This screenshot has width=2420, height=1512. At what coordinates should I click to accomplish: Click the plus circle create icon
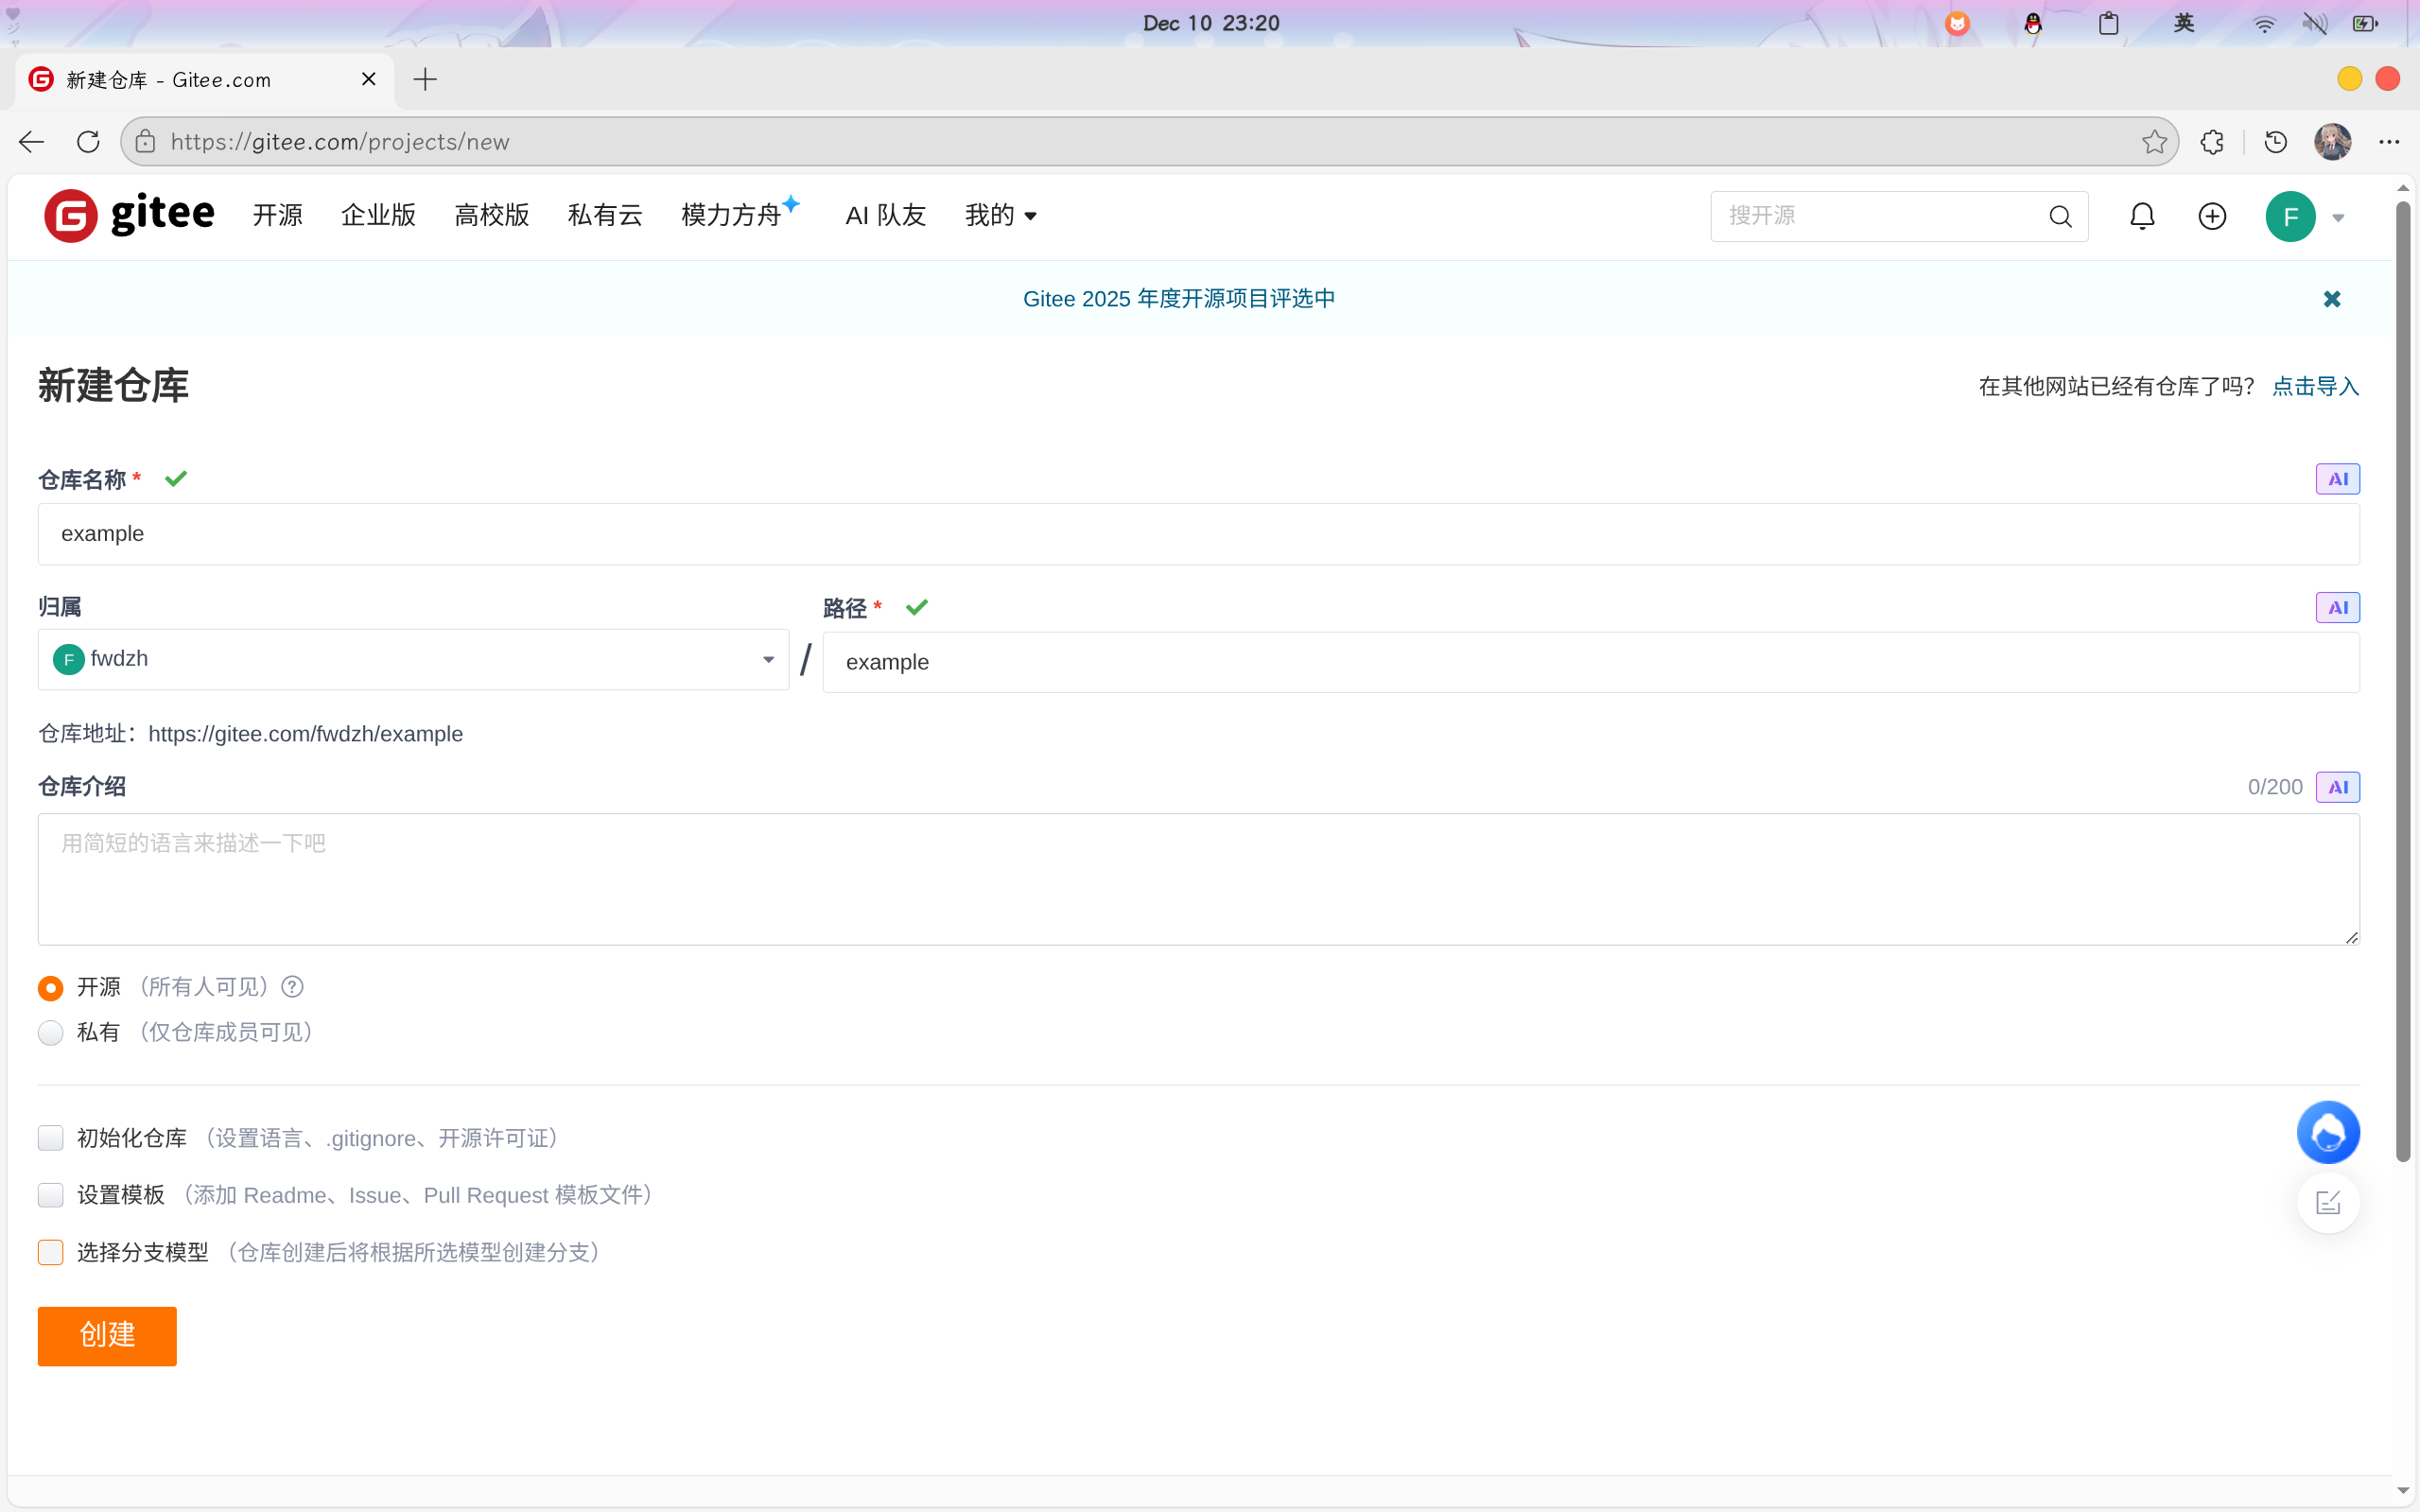click(x=2211, y=216)
